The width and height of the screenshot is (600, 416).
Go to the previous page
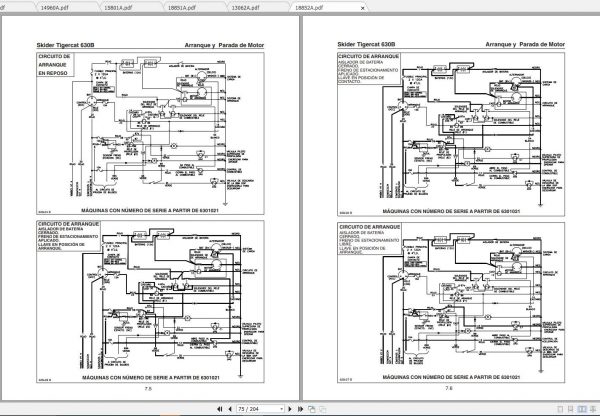230,409
